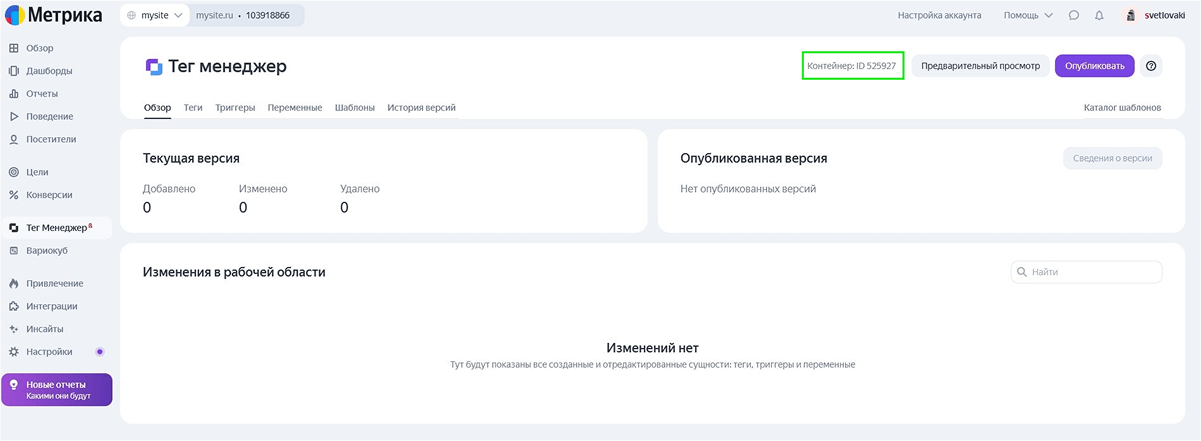The width and height of the screenshot is (1201, 441).
Task: Click the purple dot beside Настройки
Action: (99, 352)
